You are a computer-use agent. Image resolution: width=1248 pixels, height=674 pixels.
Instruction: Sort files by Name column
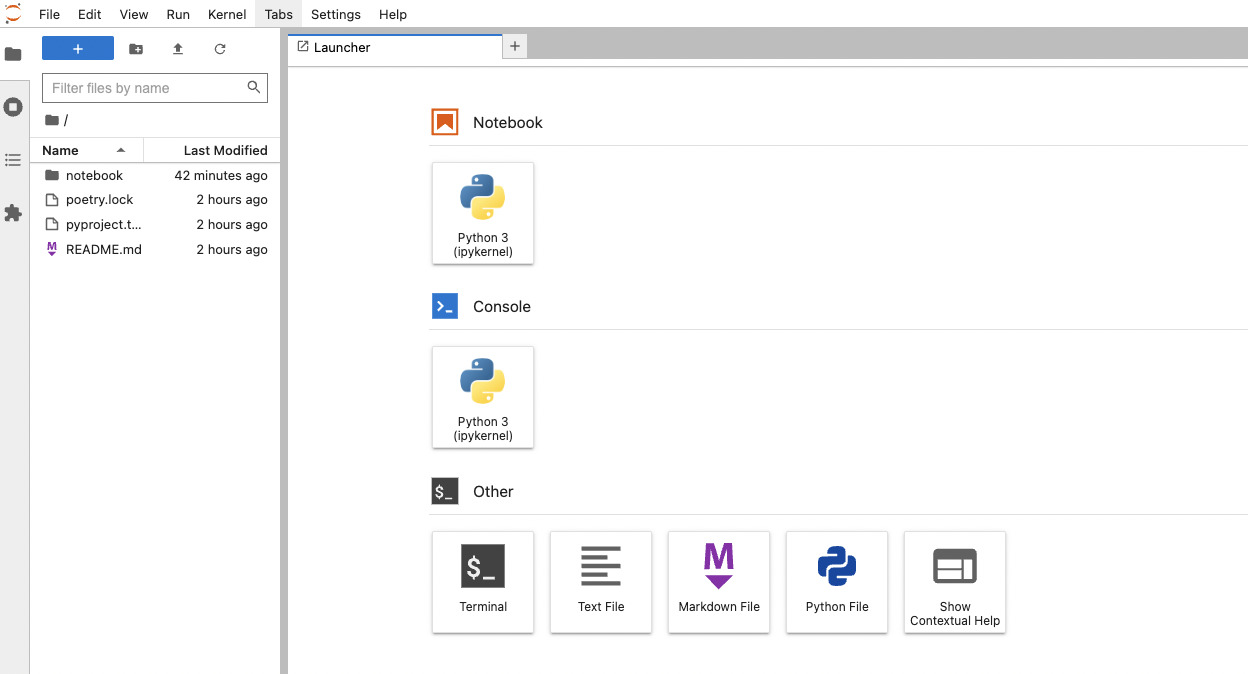(61, 150)
